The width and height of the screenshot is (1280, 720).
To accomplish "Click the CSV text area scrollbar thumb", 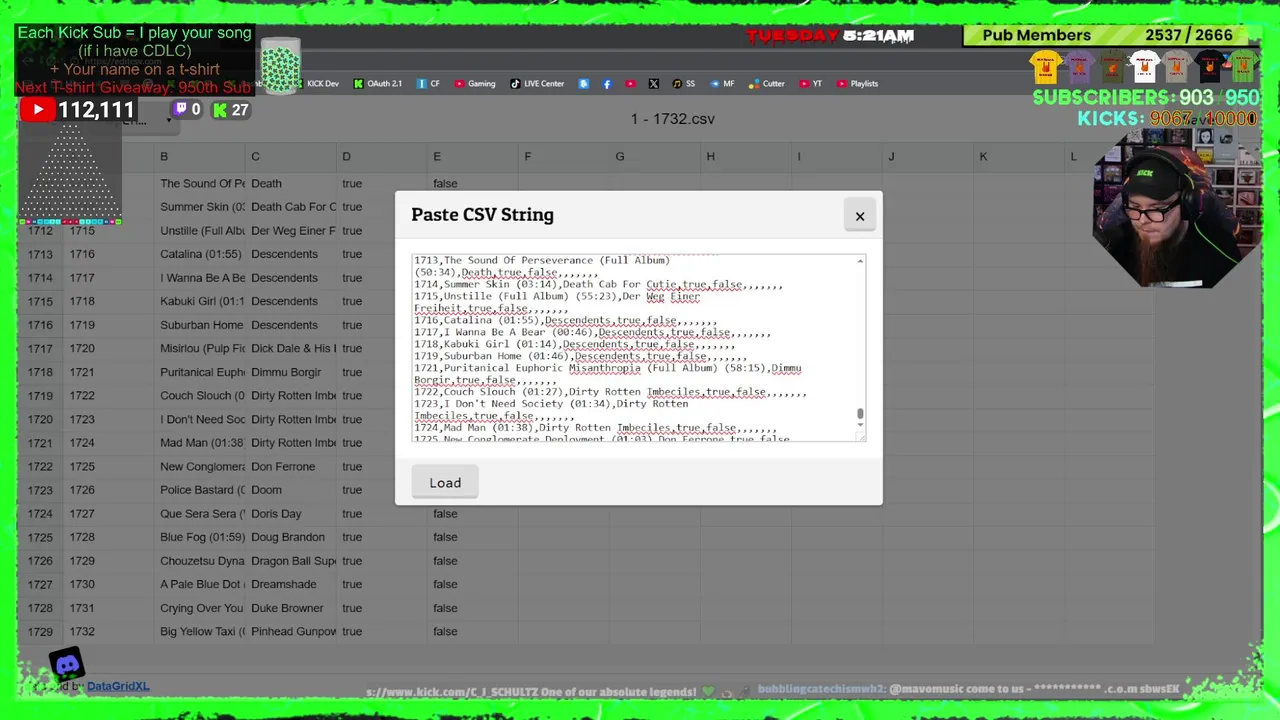I will click(x=860, y=413).
